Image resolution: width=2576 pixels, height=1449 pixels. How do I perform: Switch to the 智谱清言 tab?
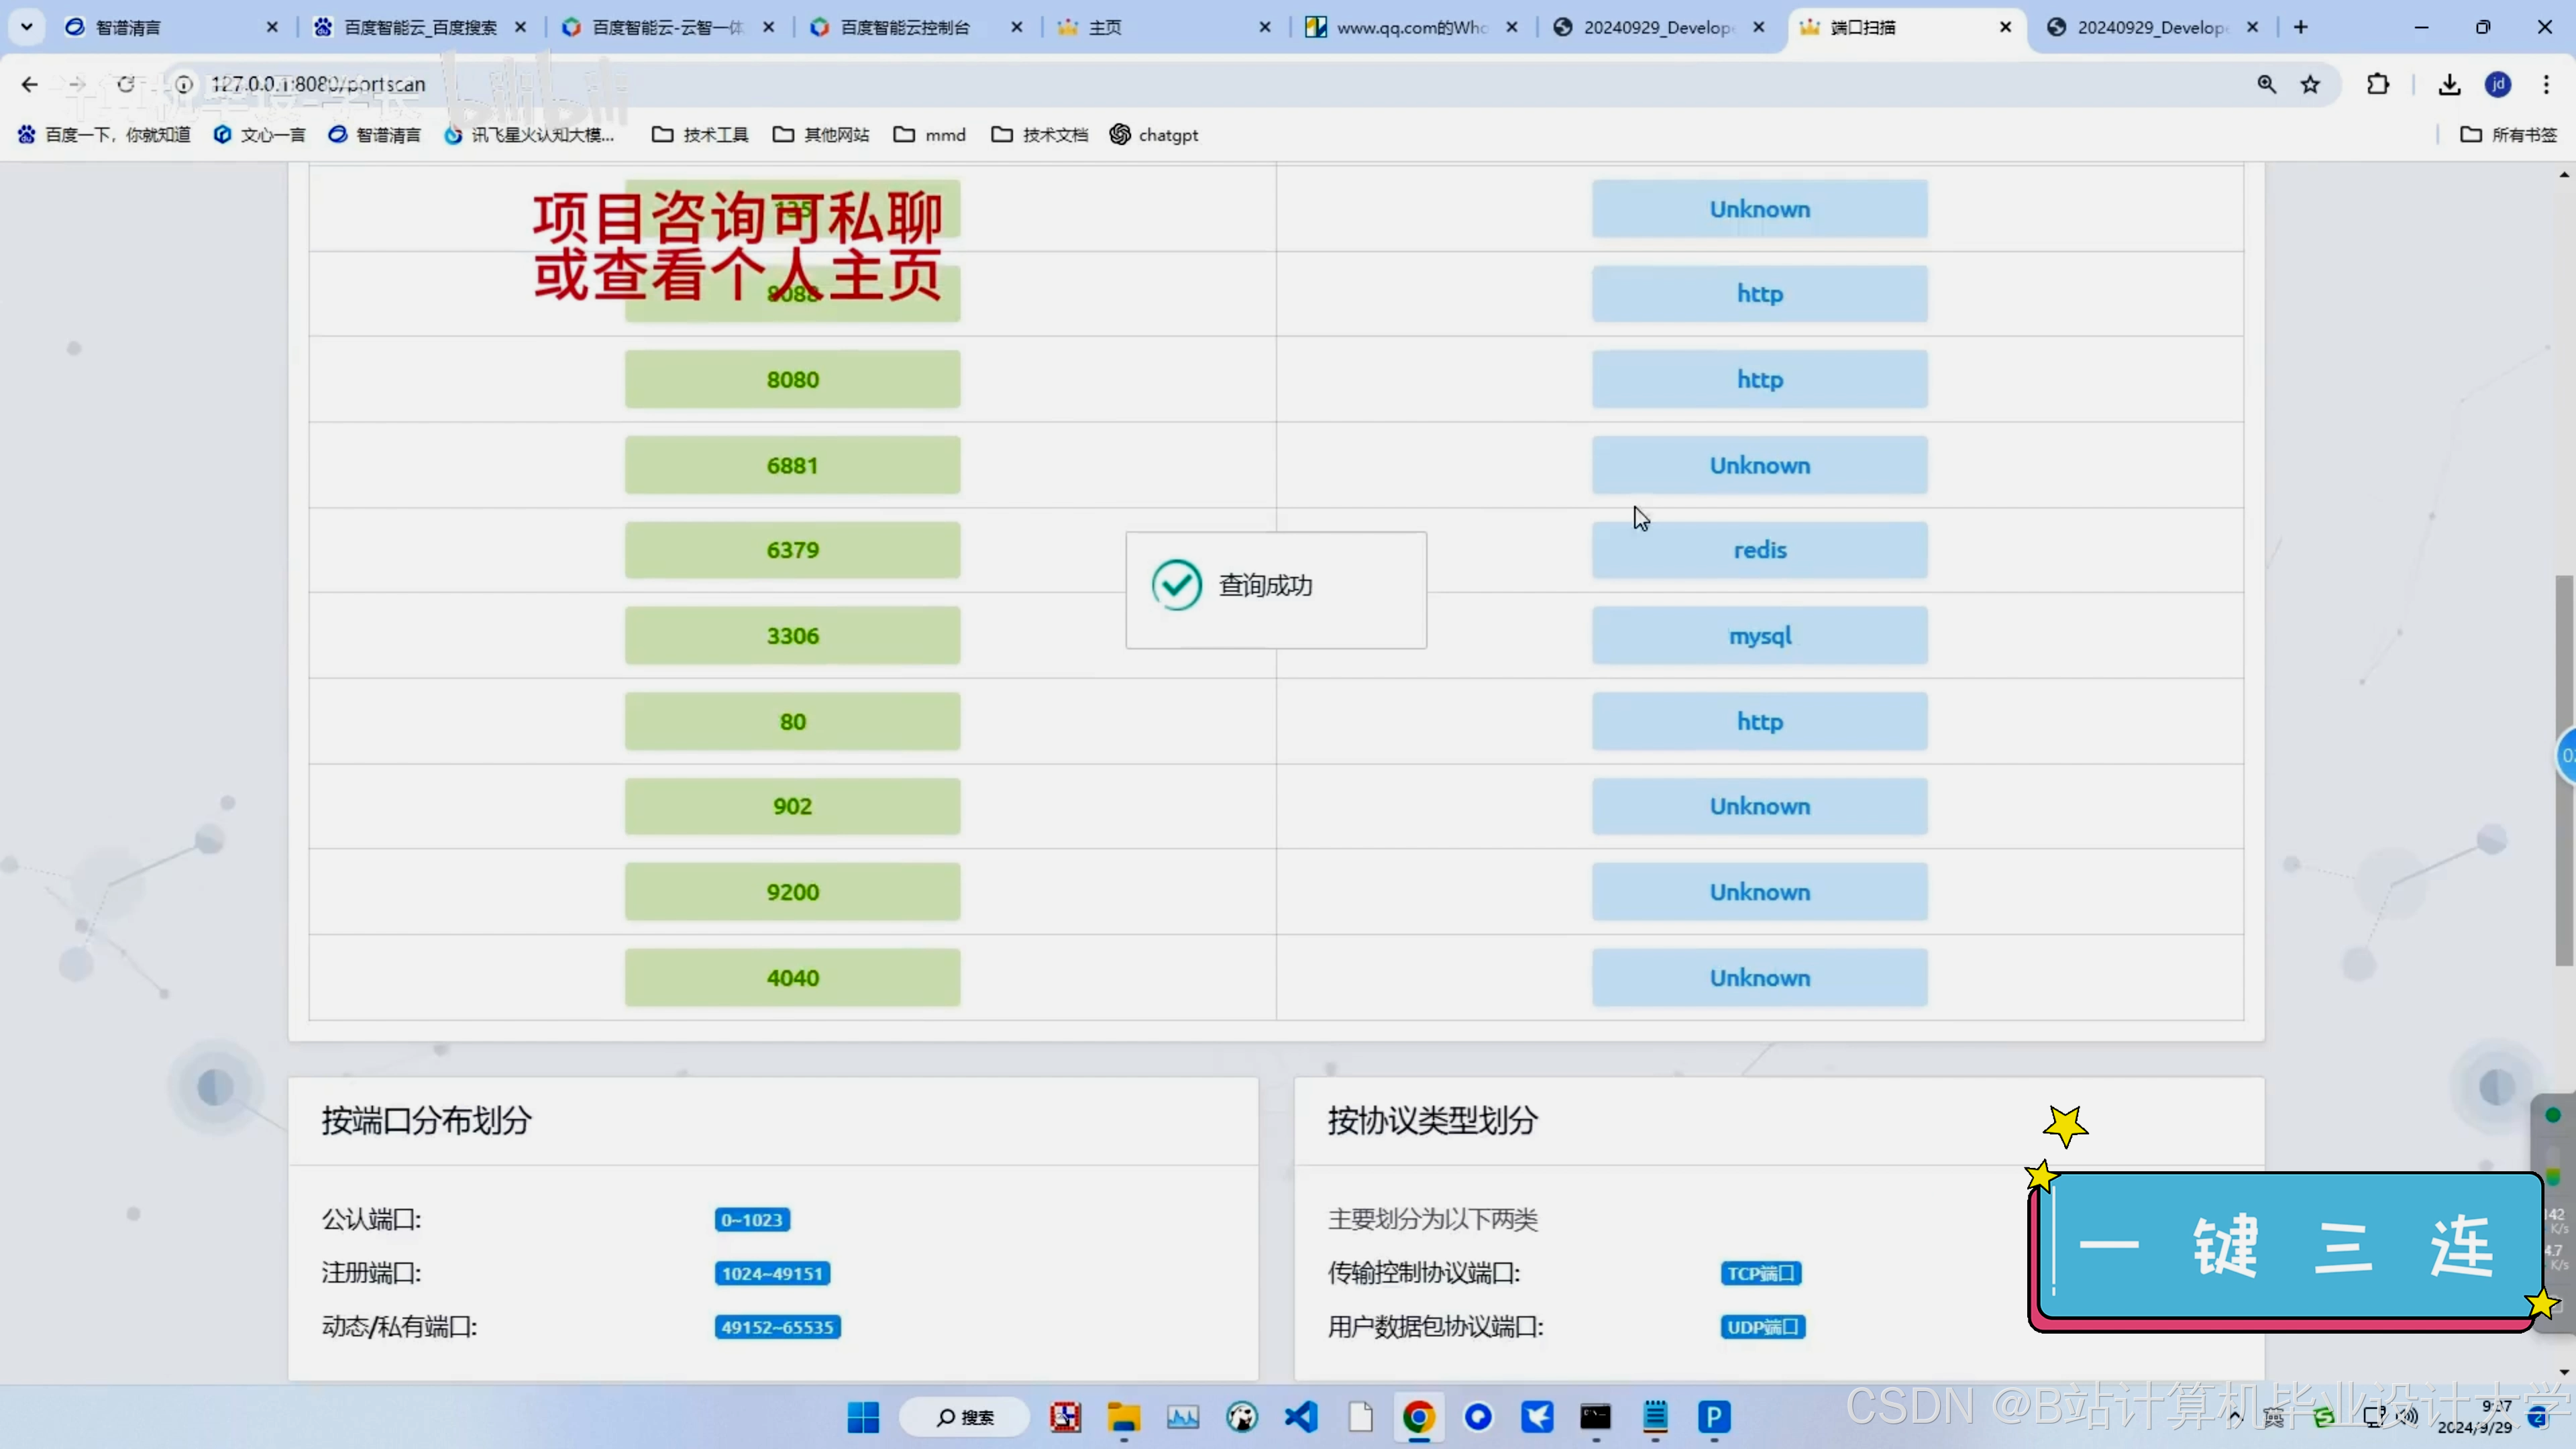(128, 27)
